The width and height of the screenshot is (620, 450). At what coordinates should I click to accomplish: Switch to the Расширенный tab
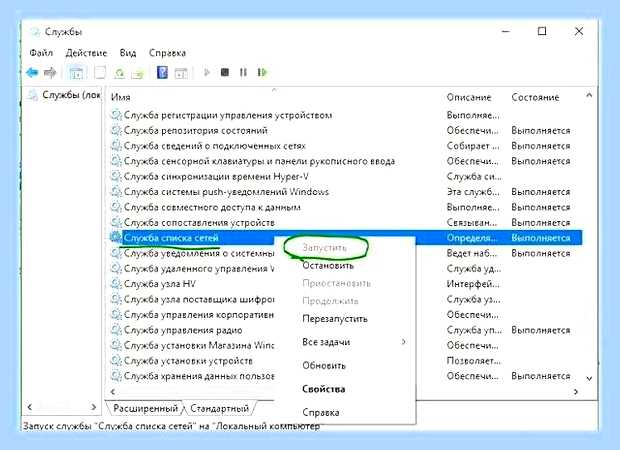click(145, 408)
